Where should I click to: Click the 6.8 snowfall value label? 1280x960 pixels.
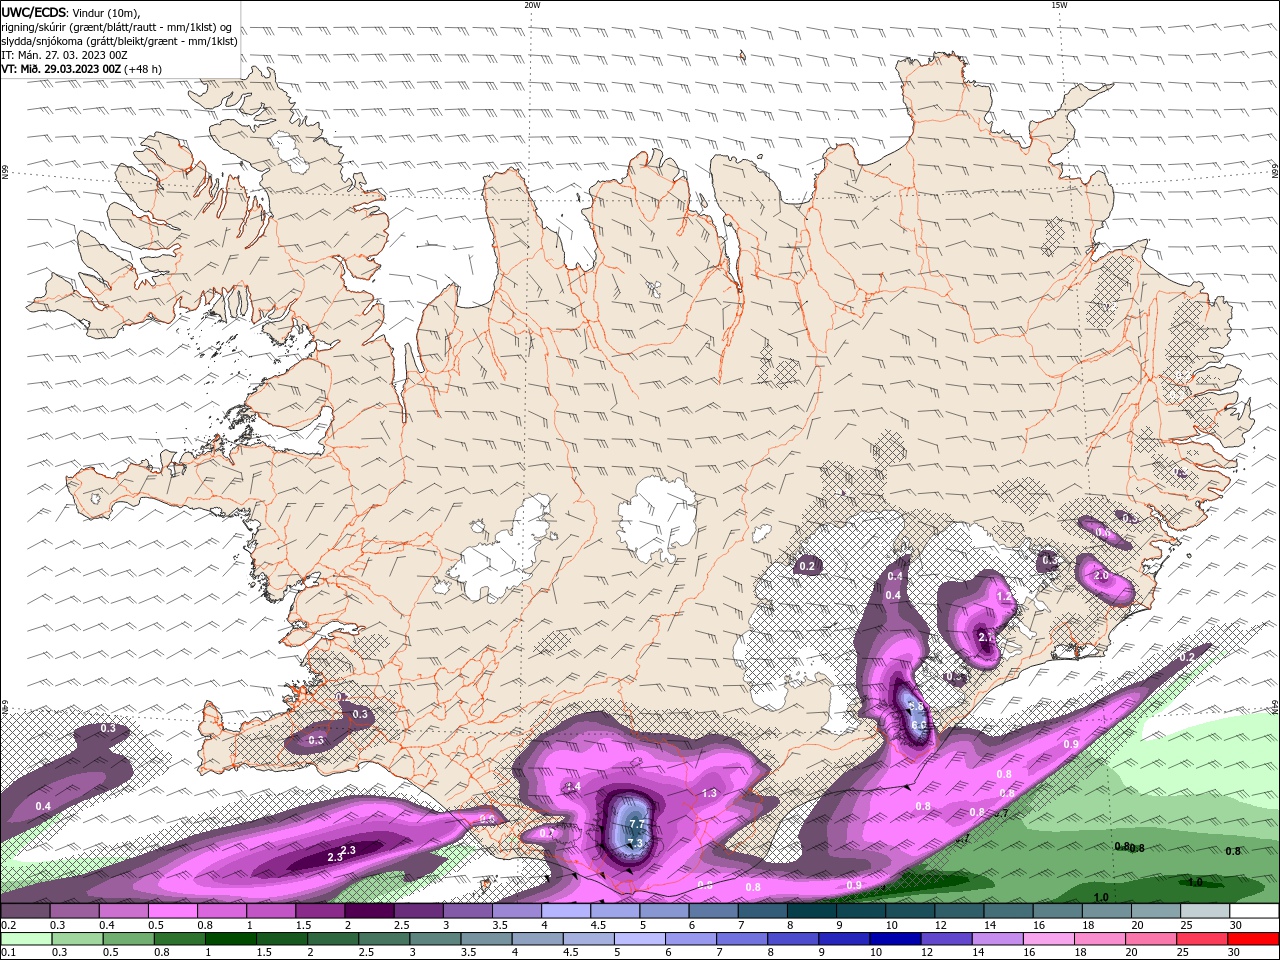[915, 707]
